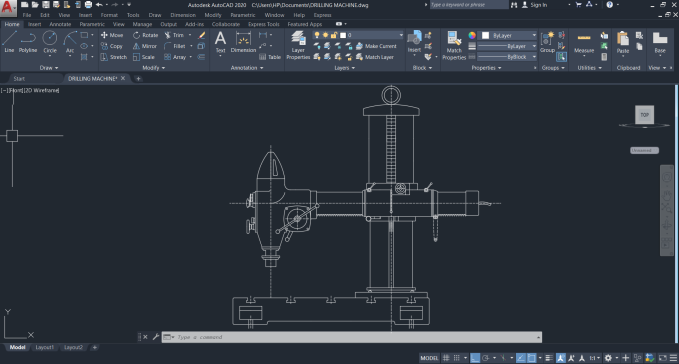Image resolution: width=679 pixels, height=364 pixels.
Task: Toggle layer on/off lightbulb in layer dropdown
Action: pos(317,35)
